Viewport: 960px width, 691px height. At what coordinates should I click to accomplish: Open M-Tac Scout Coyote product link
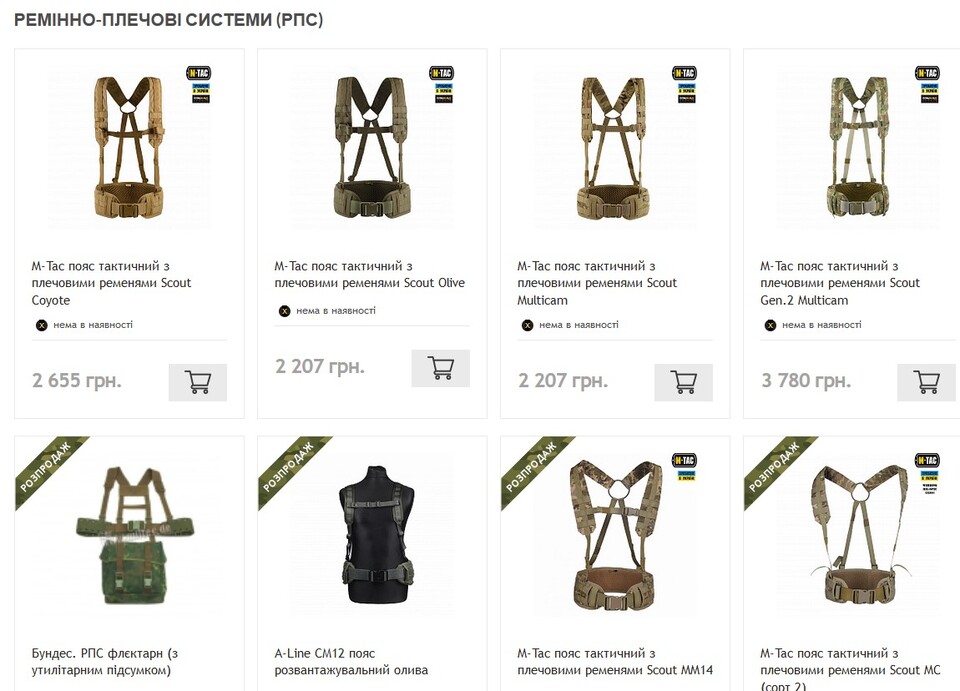[110, 283]
